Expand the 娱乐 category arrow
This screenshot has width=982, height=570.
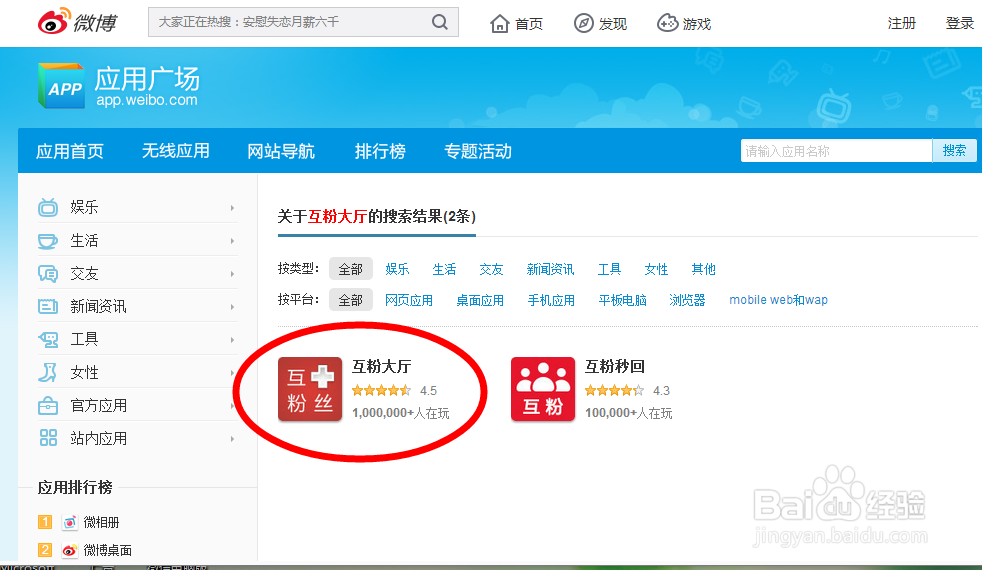(232, 207)
